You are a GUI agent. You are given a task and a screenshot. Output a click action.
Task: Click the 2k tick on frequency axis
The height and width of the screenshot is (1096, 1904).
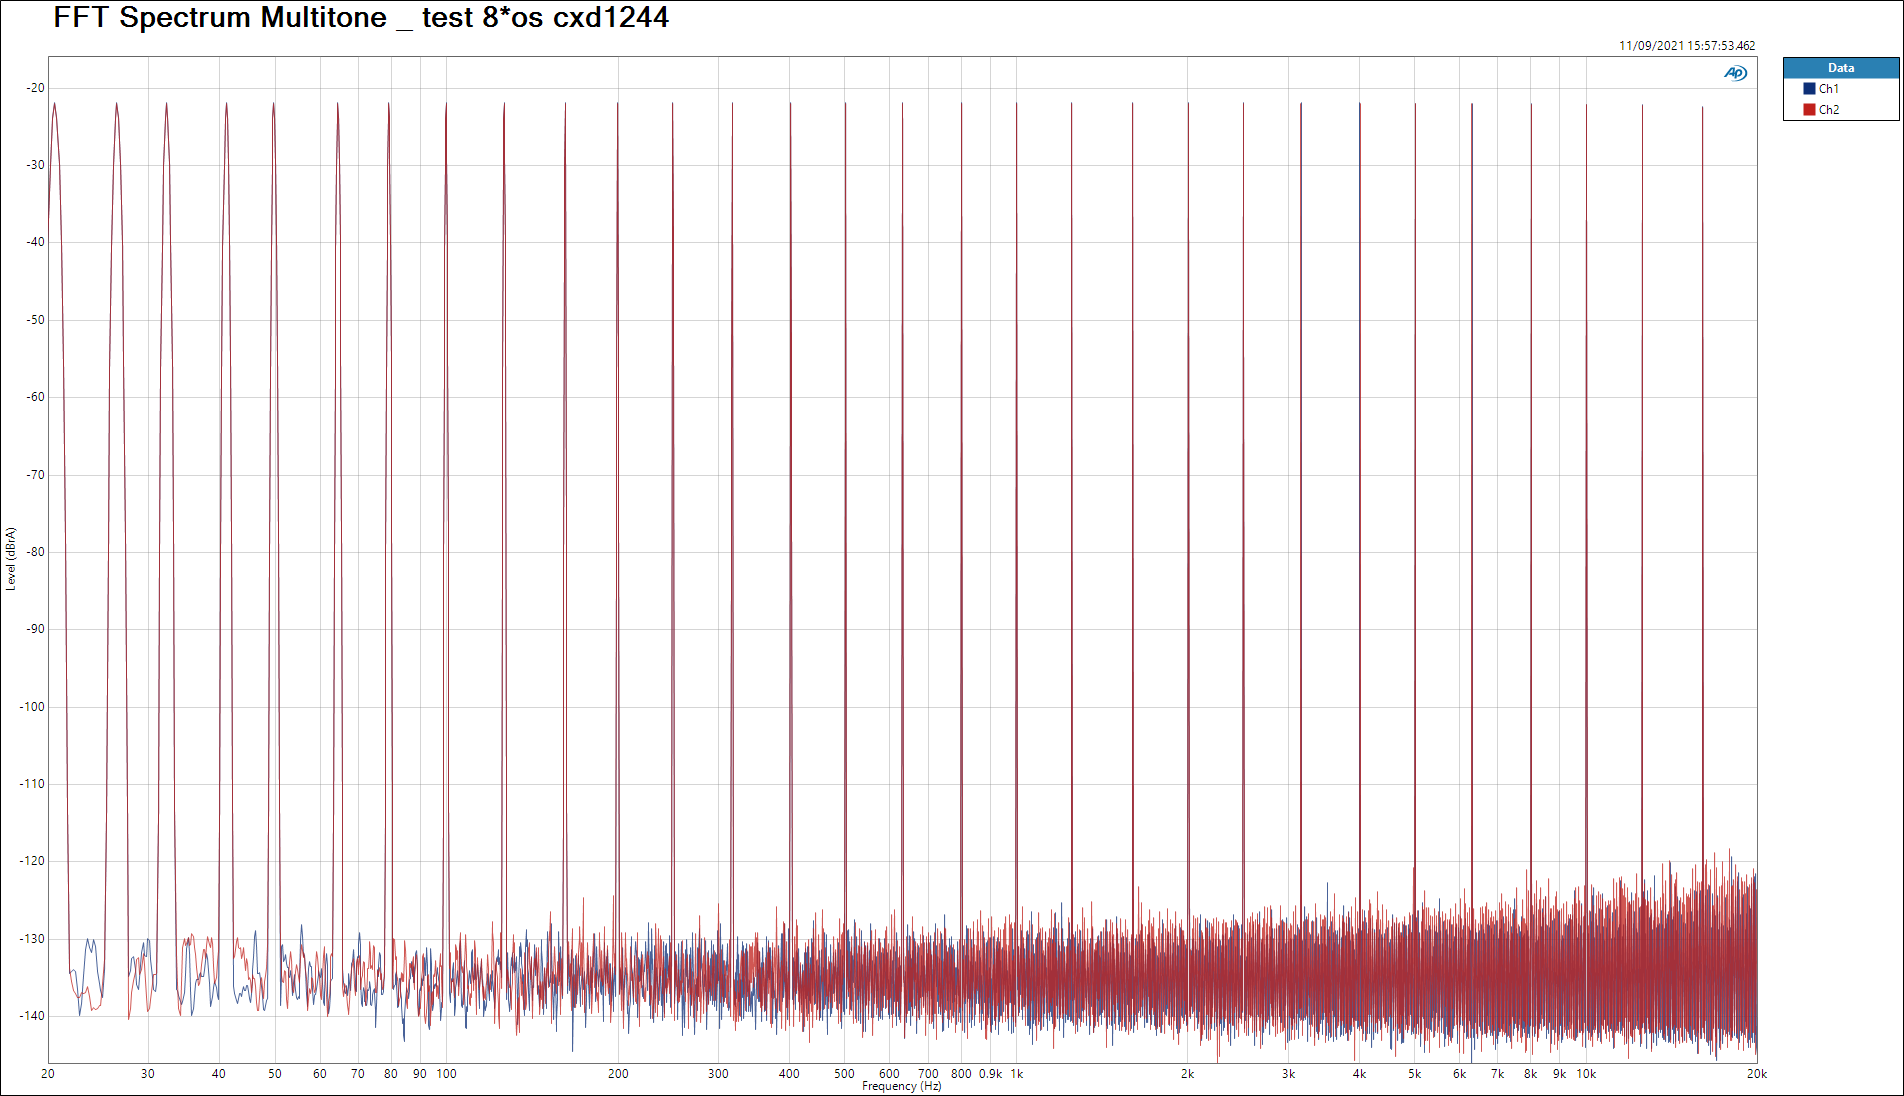tap(1187, 1074)
